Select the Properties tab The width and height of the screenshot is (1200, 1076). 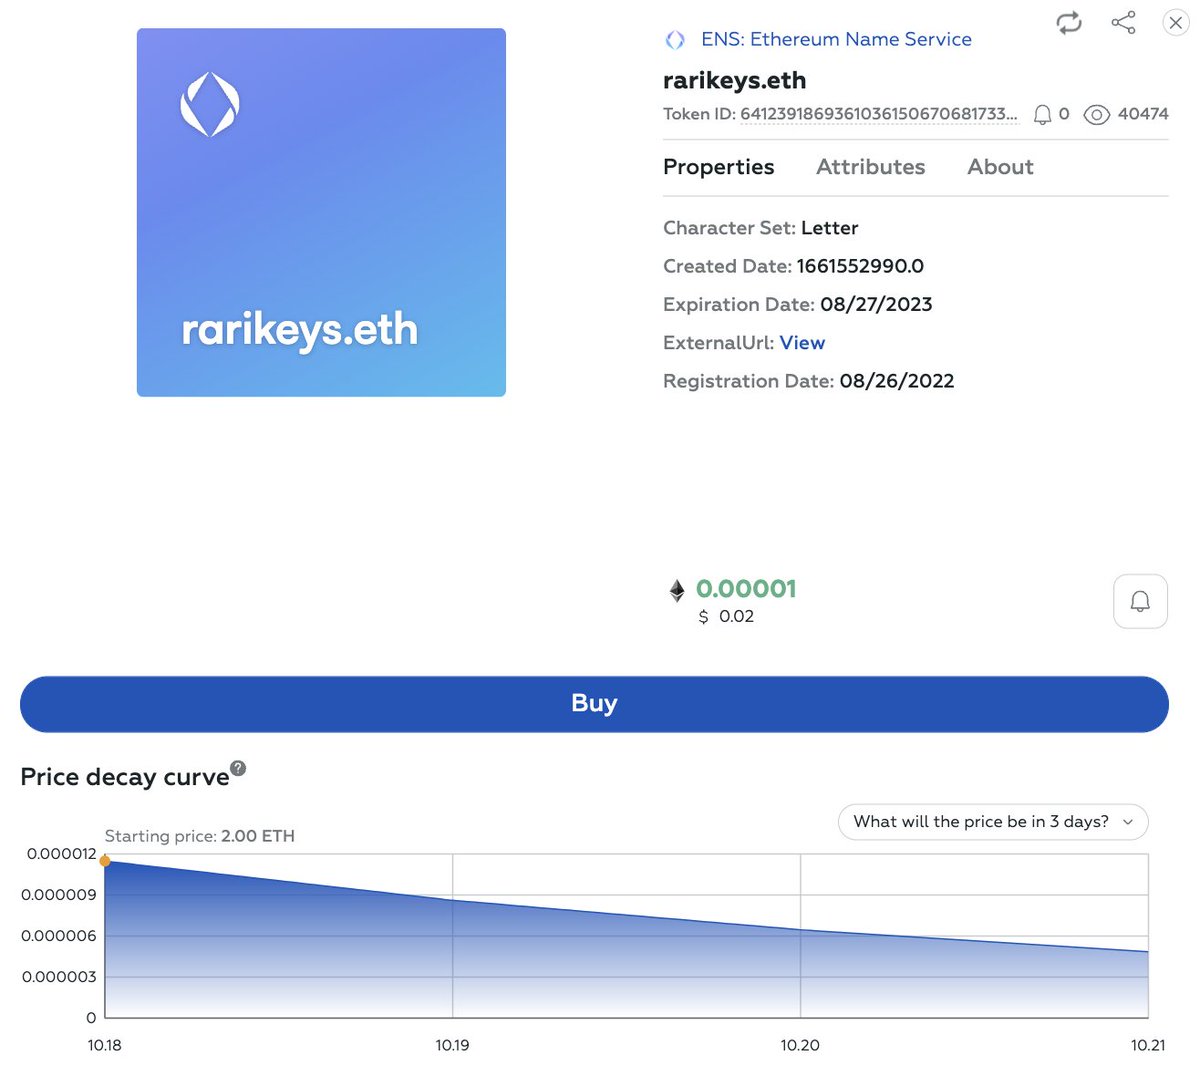[718, 167]
